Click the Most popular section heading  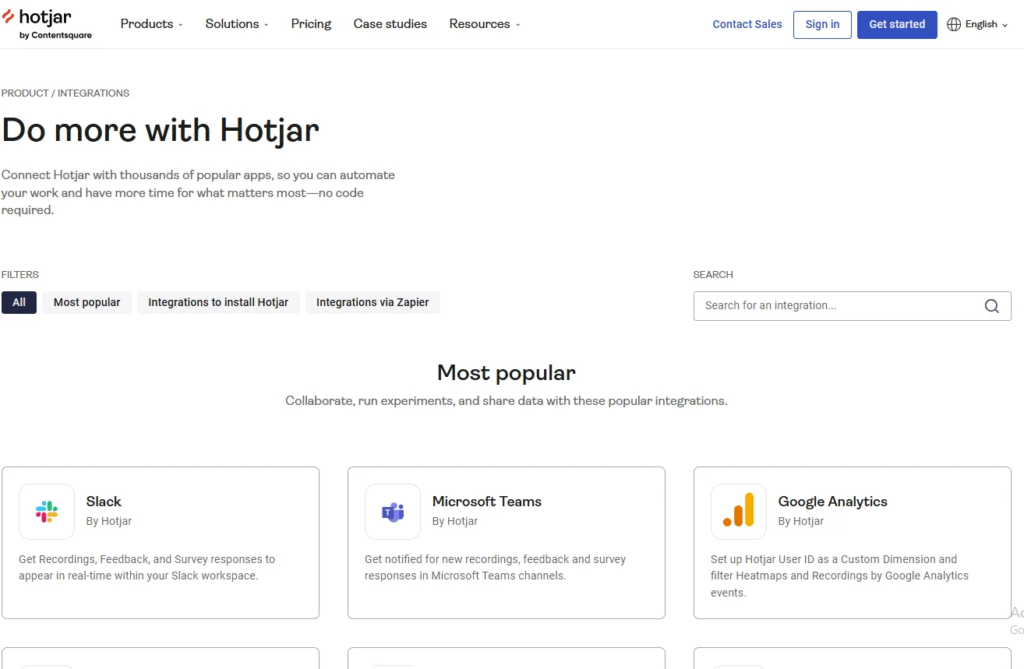click(506, 372)
